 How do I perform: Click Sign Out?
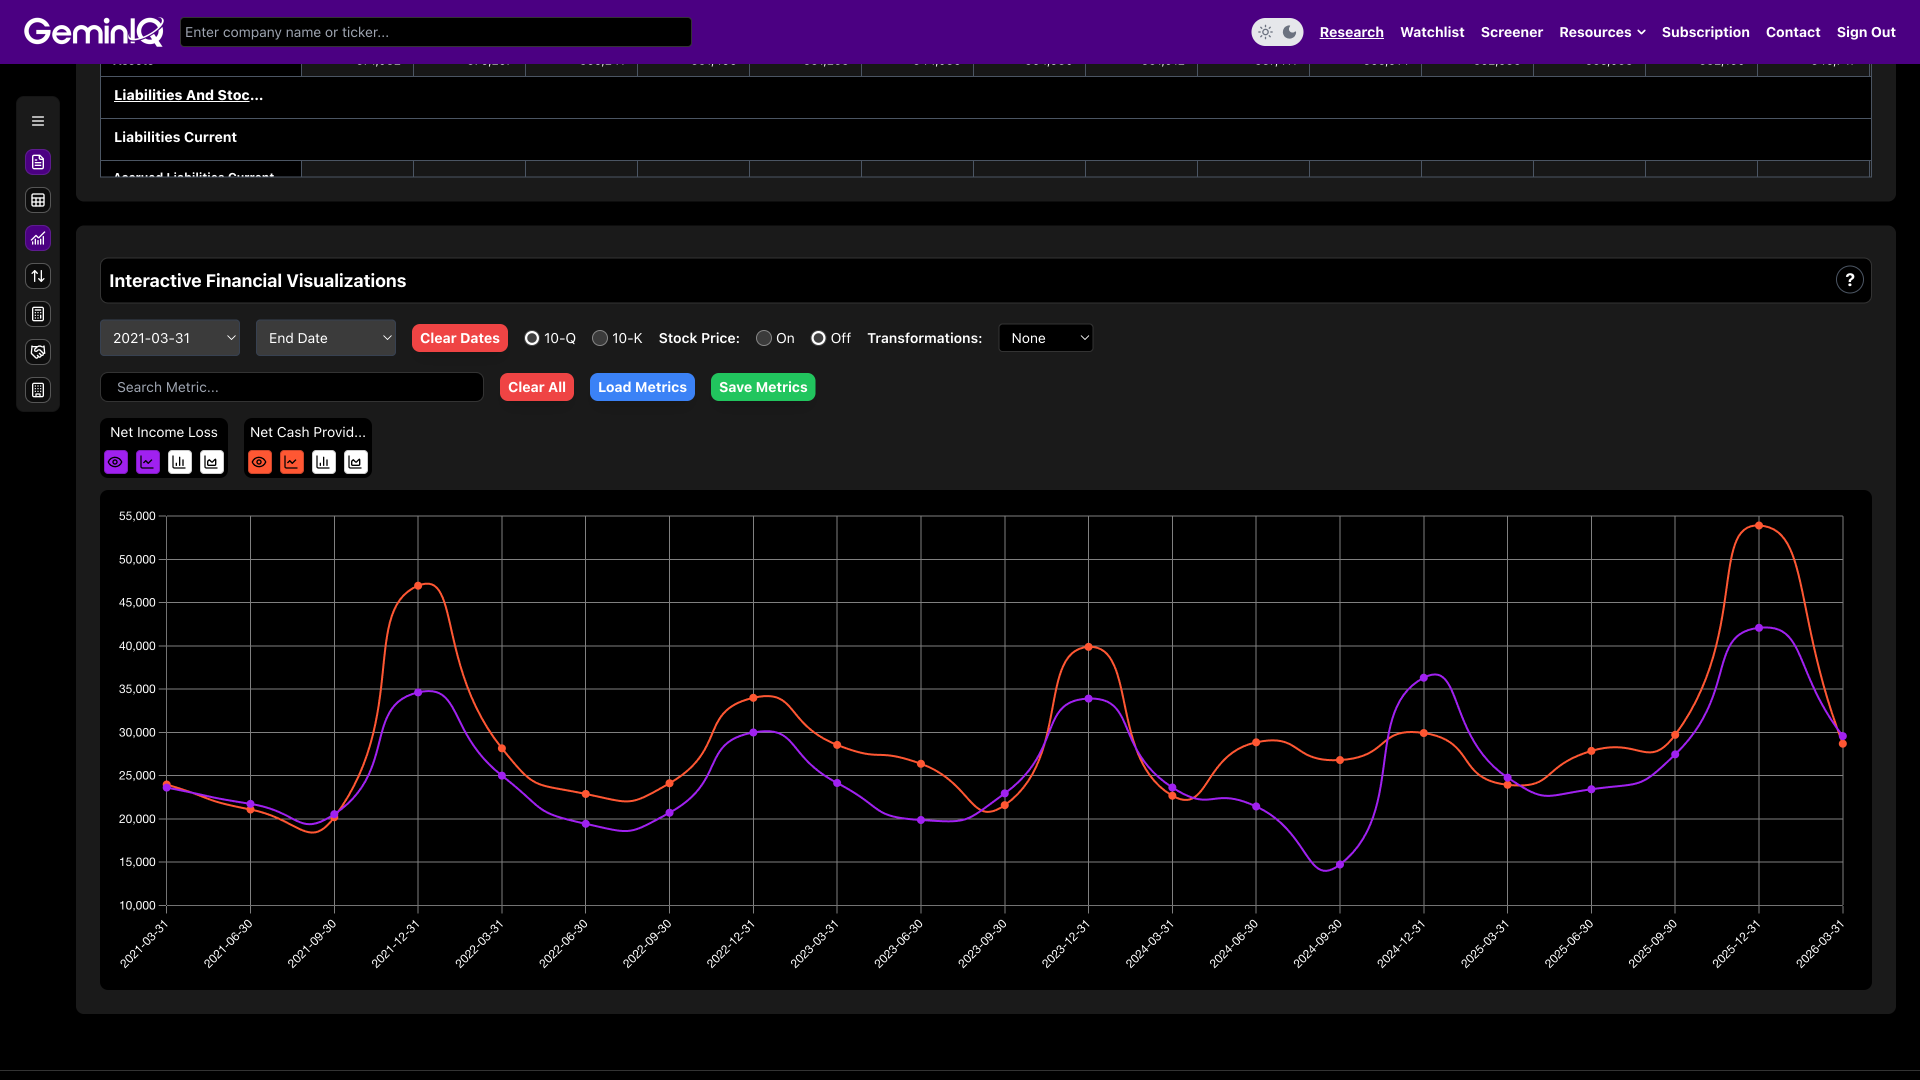[x=1866, y=32]
